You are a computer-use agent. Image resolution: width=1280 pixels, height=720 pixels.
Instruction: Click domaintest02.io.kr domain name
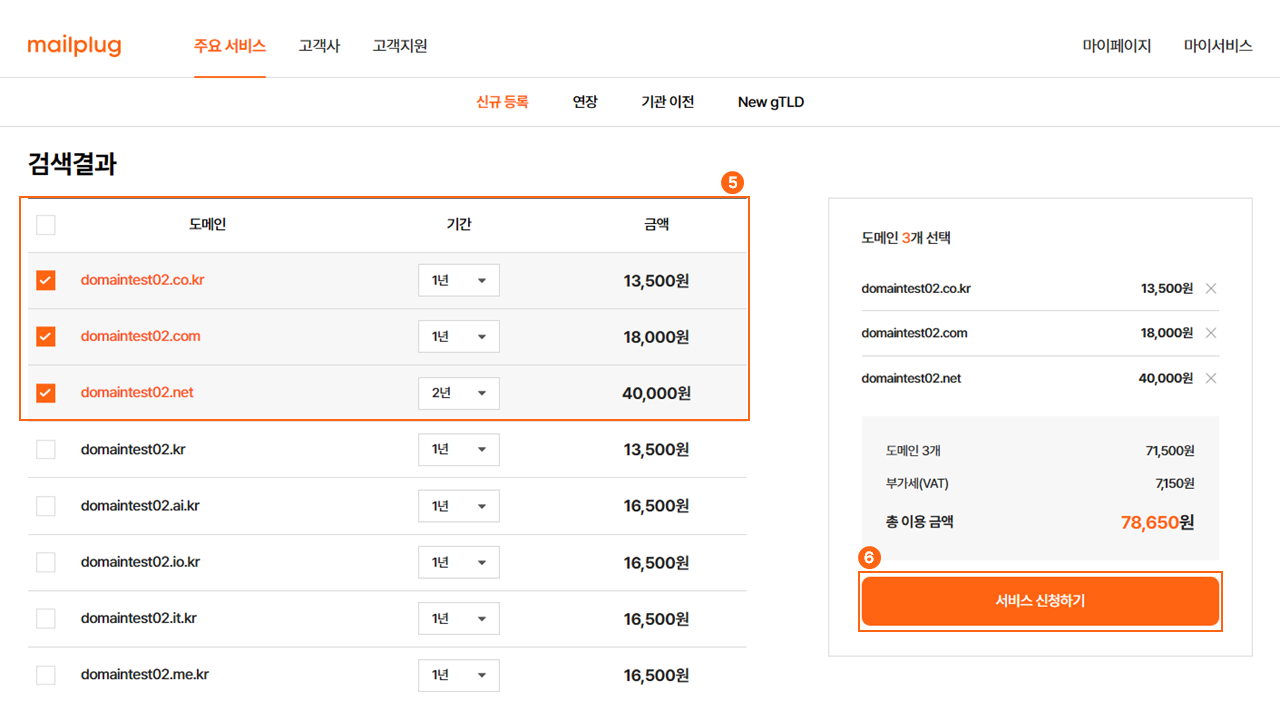(140, 562)
